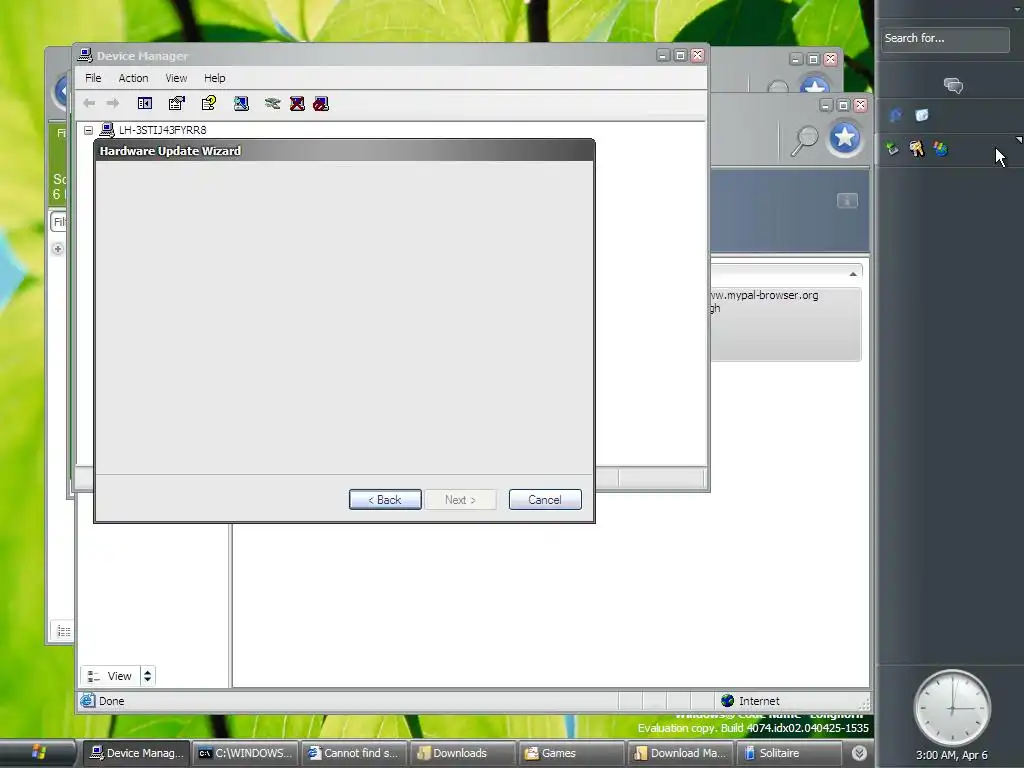Click the light globe sidebar icon
Image resolution: width=1024 pixels, height=768 pixels.
pyautogui.click(x=921, y=116)
